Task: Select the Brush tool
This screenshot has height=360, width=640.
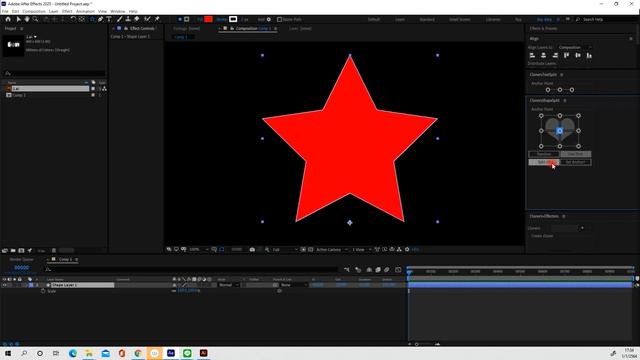Action: (x=120, y=19)
